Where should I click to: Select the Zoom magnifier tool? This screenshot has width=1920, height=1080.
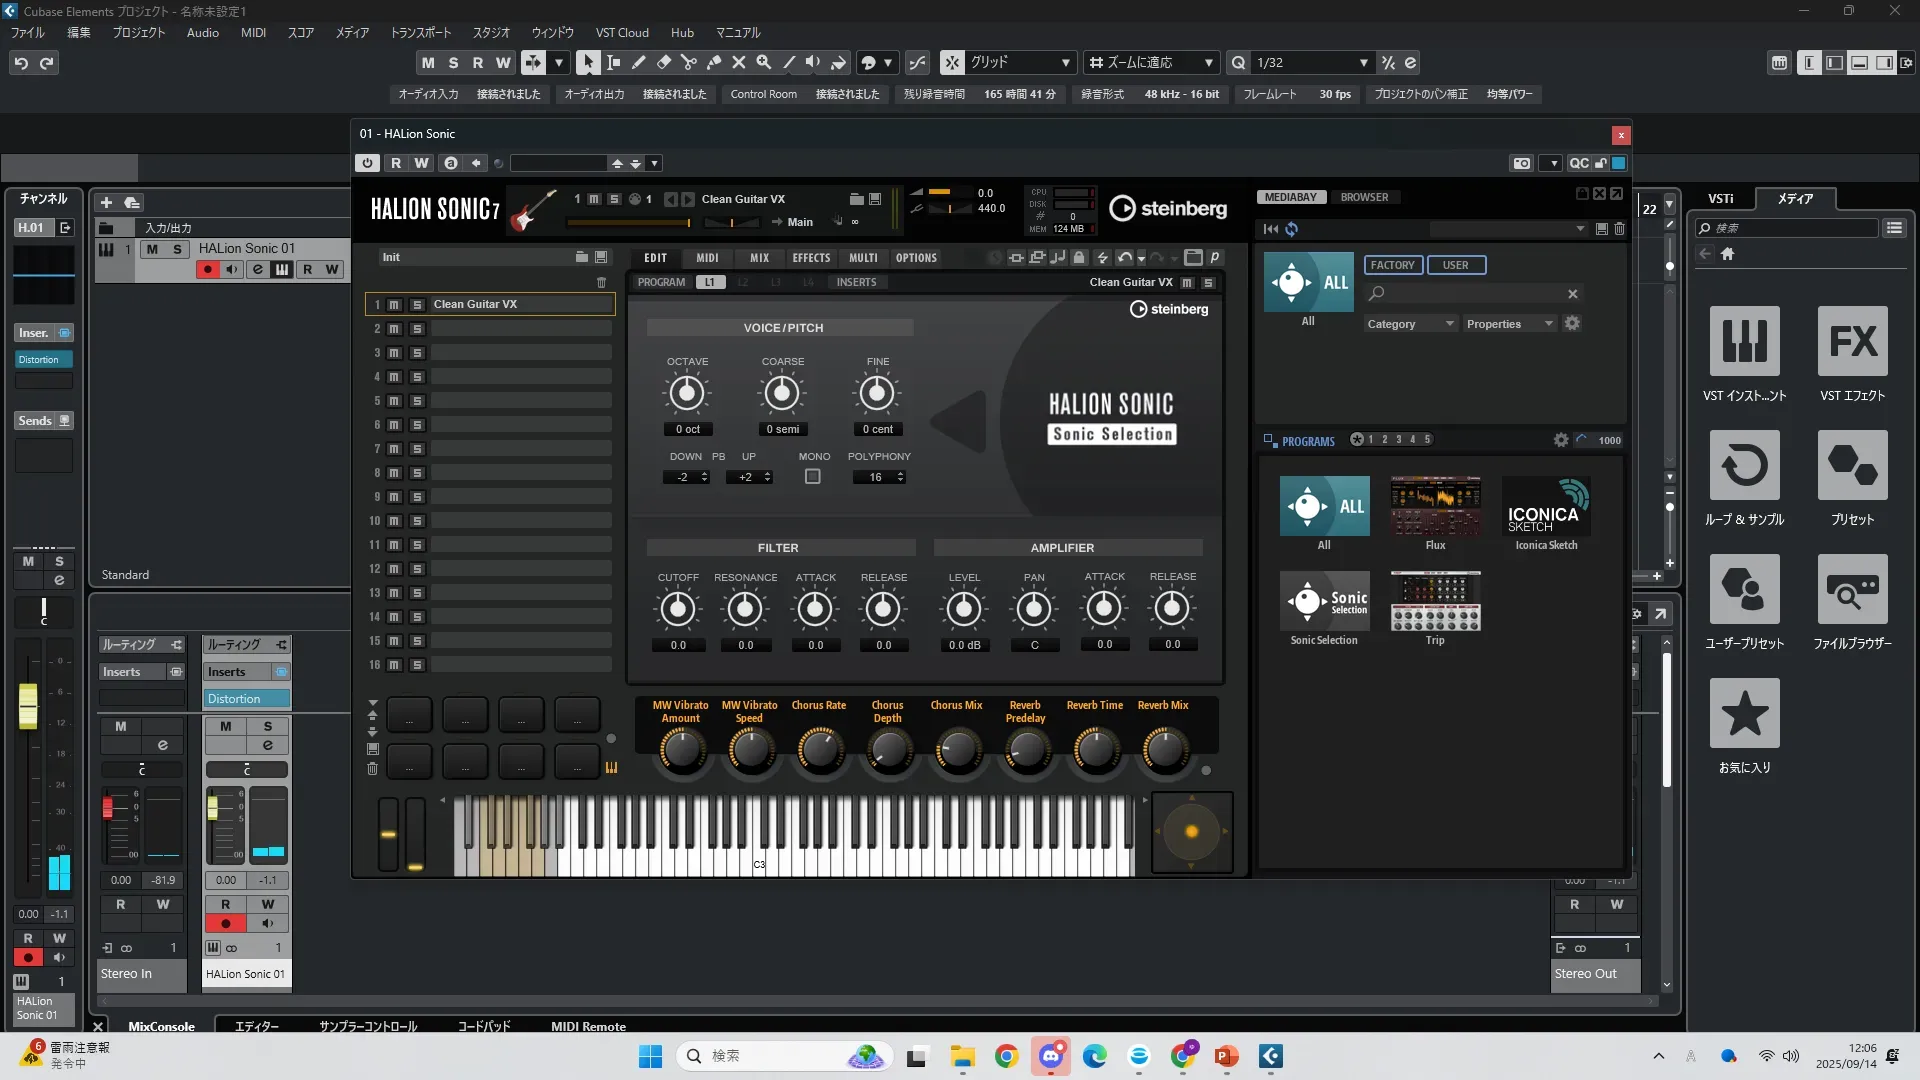764,62
